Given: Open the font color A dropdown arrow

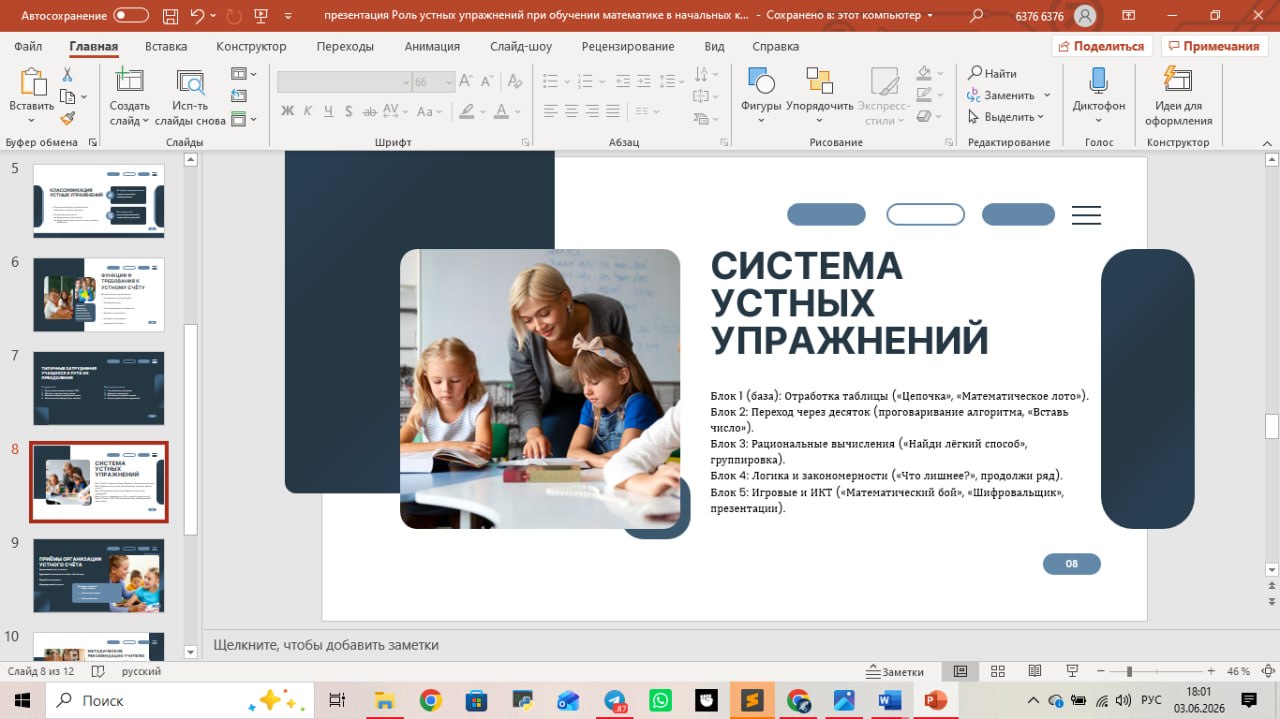Looking at the screenshot, I should pos(518,111).
